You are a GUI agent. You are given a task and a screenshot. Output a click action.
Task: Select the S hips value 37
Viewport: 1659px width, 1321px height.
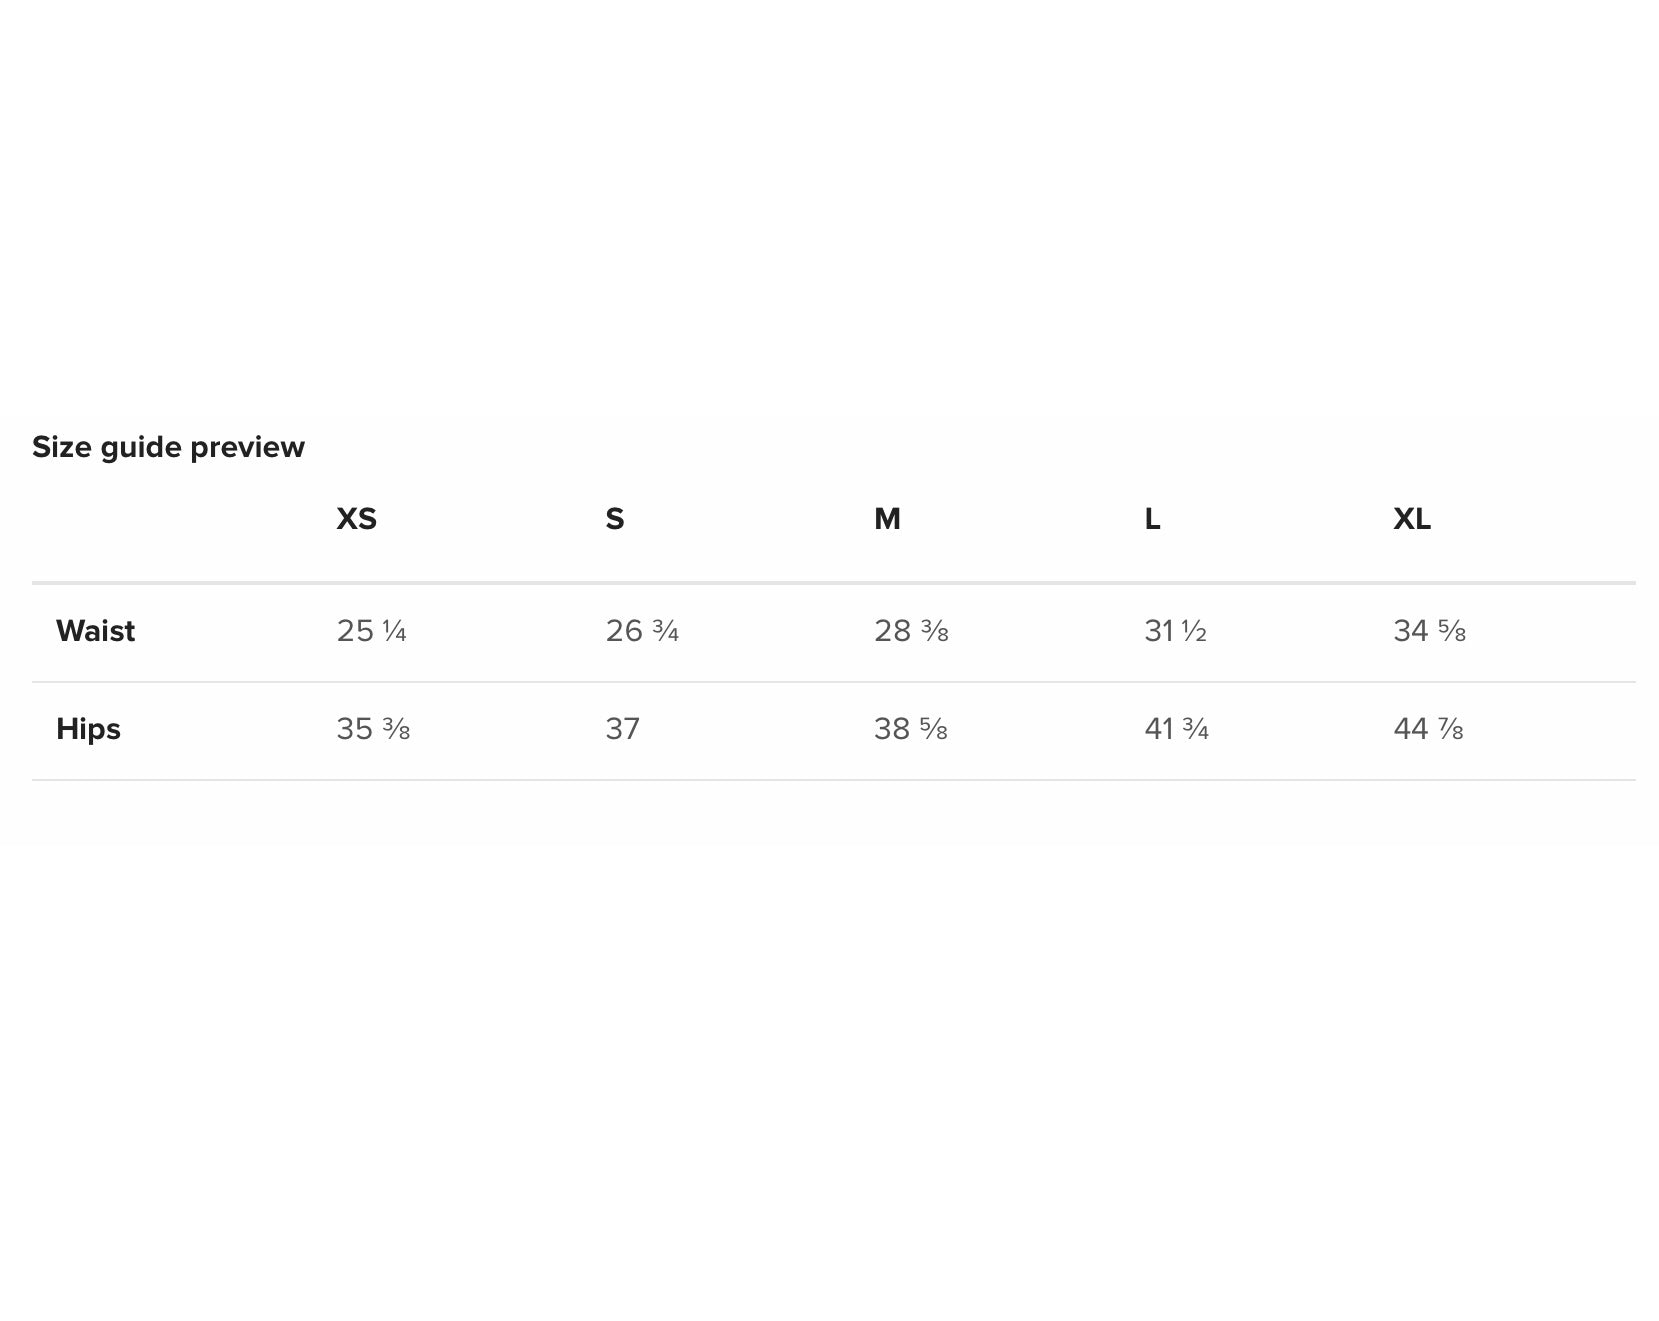(622, 729)
